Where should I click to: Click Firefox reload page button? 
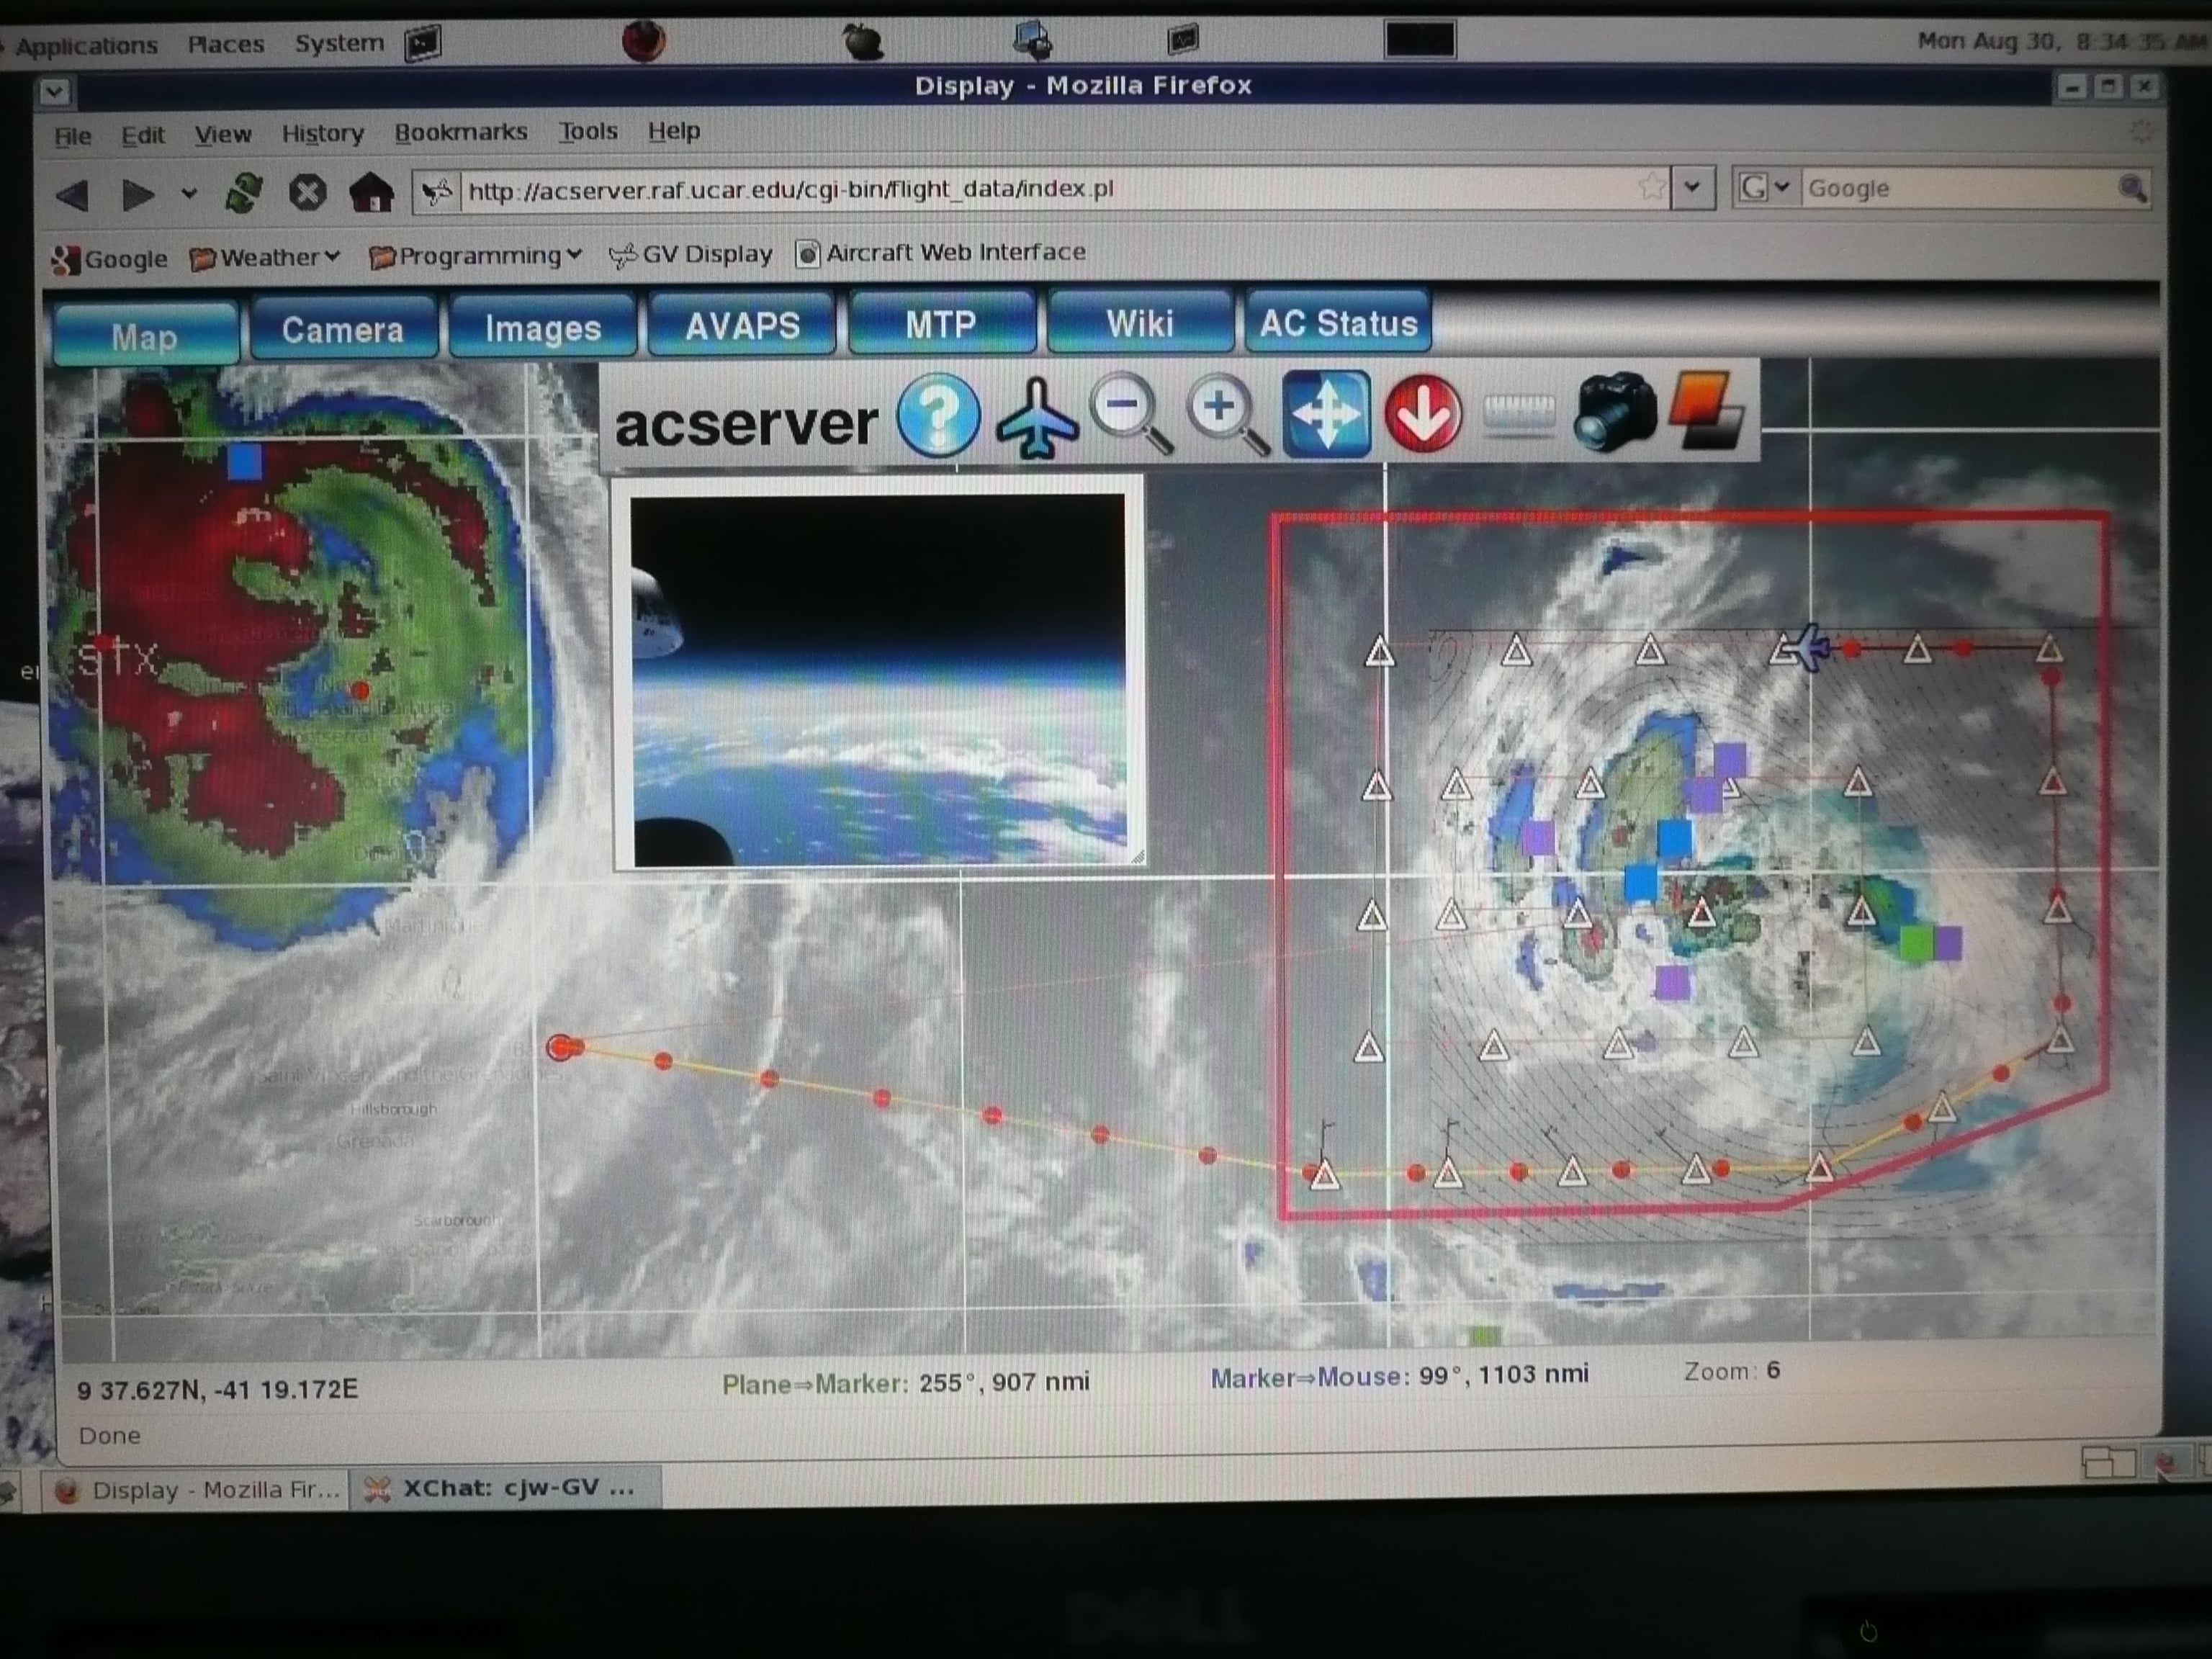click(244, 192)
